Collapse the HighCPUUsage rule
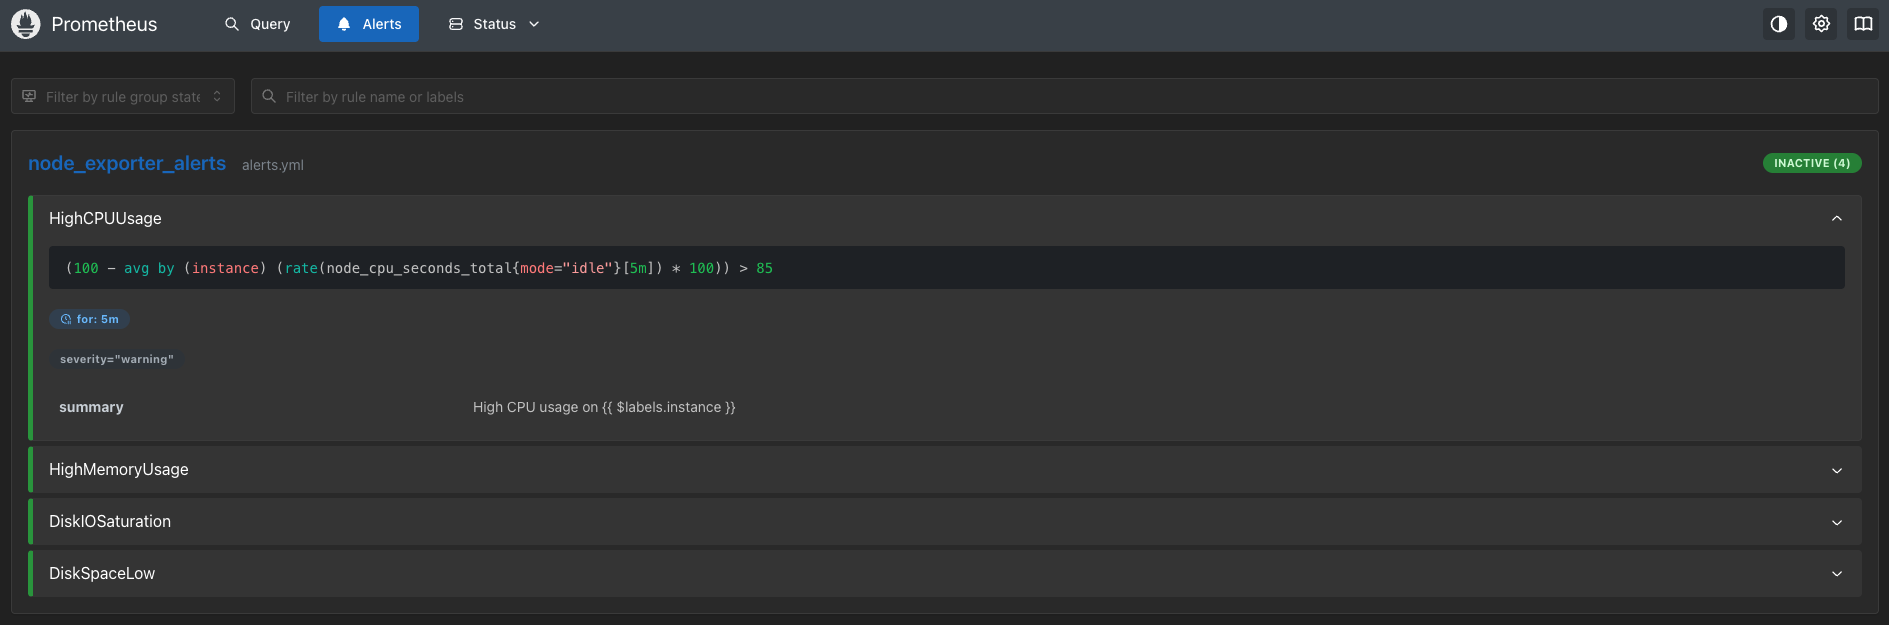 pos(1836,219)
